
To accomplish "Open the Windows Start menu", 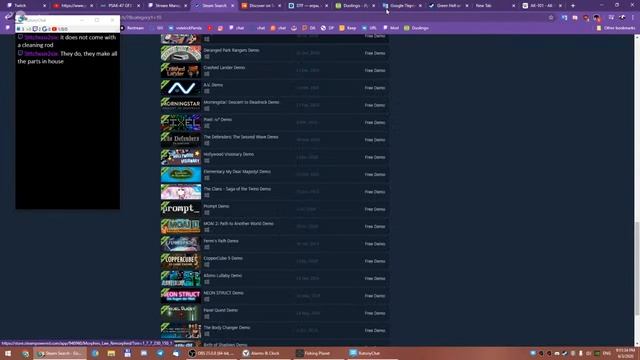I will pos(8,353).
